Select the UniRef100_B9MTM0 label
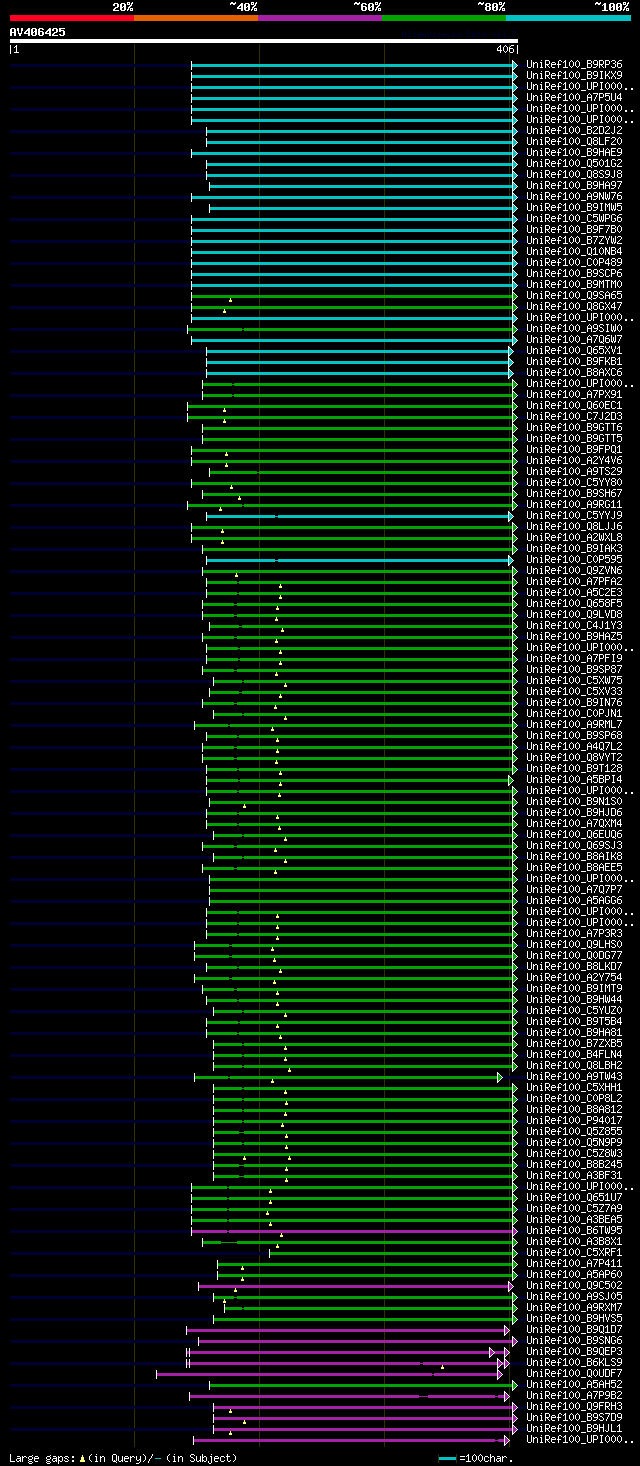Screen dimensions: 640x1466 pos(574,284)
